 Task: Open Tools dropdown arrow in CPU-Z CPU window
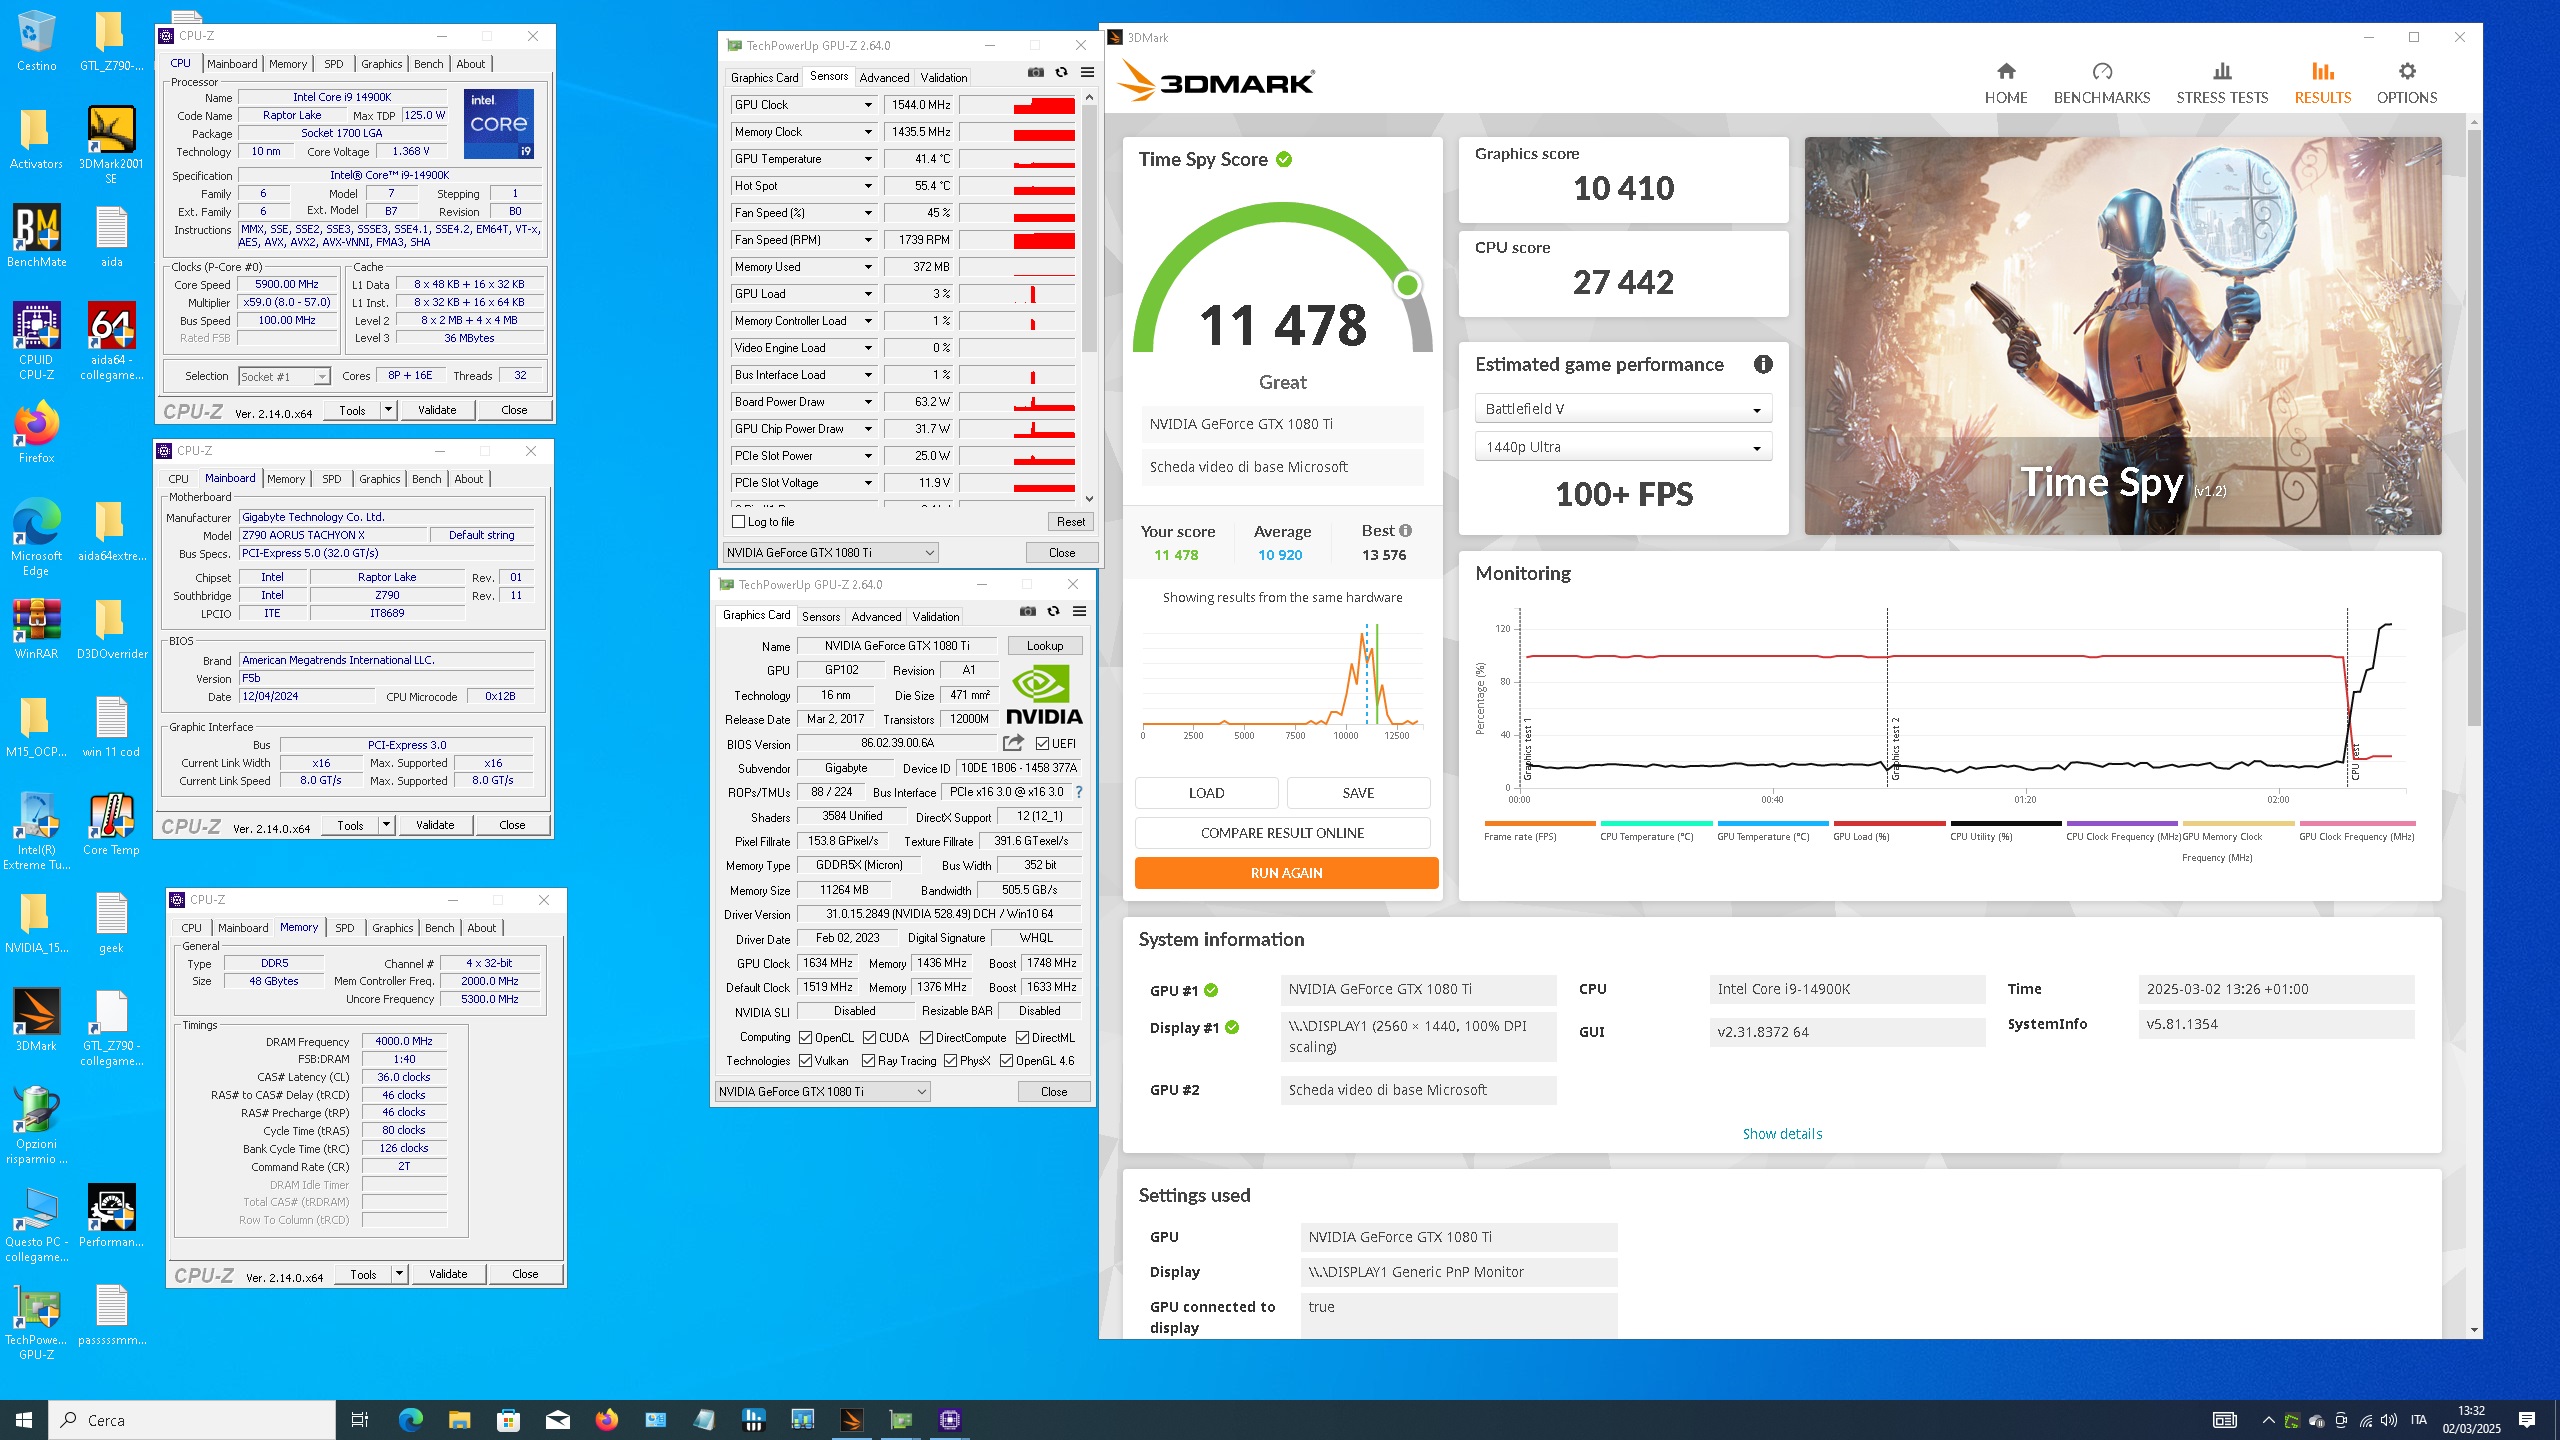[388, 410]
